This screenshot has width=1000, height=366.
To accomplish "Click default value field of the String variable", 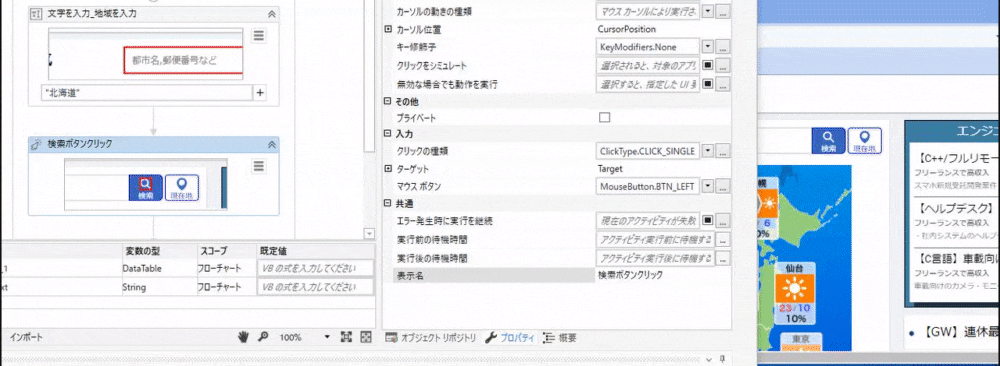I will pyautogui.click(x=316, y=288).
